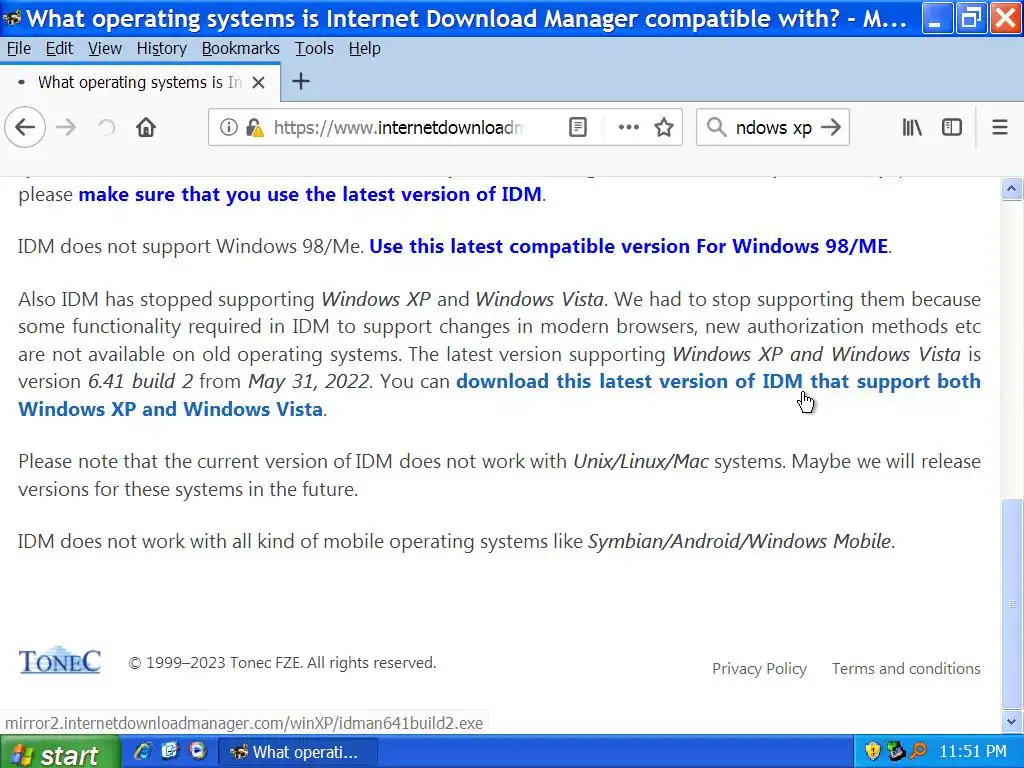The width and height of the screenshot is (1024, 768).
Task: Open 'Use this latest compatible version For Windows 98/ME' link
Action: coord(628,246)
